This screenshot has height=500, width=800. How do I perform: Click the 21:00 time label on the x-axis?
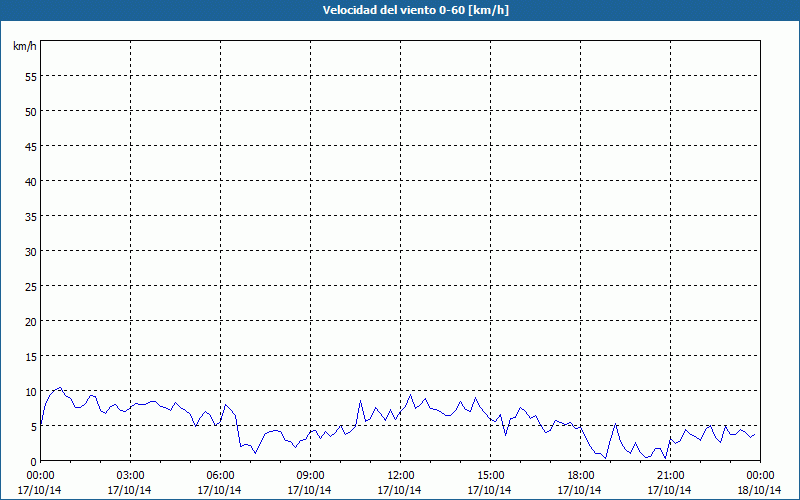pyautogui.click(x=670, y=475)
